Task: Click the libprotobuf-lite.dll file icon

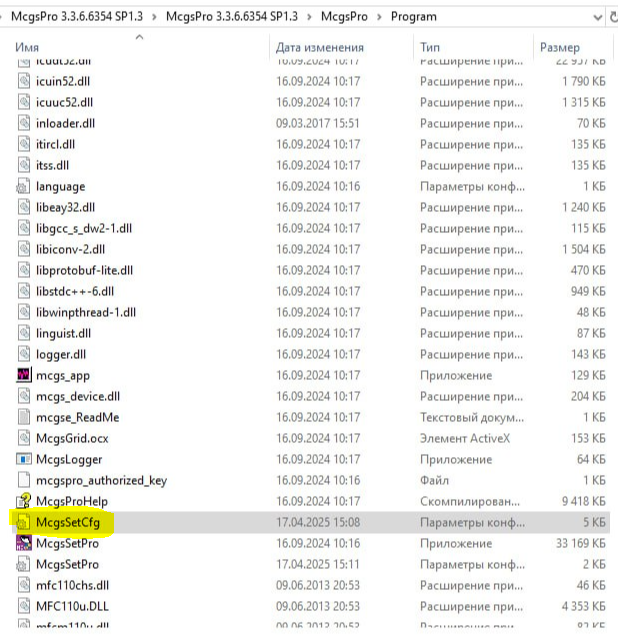Action: click(x=24, y=270)
